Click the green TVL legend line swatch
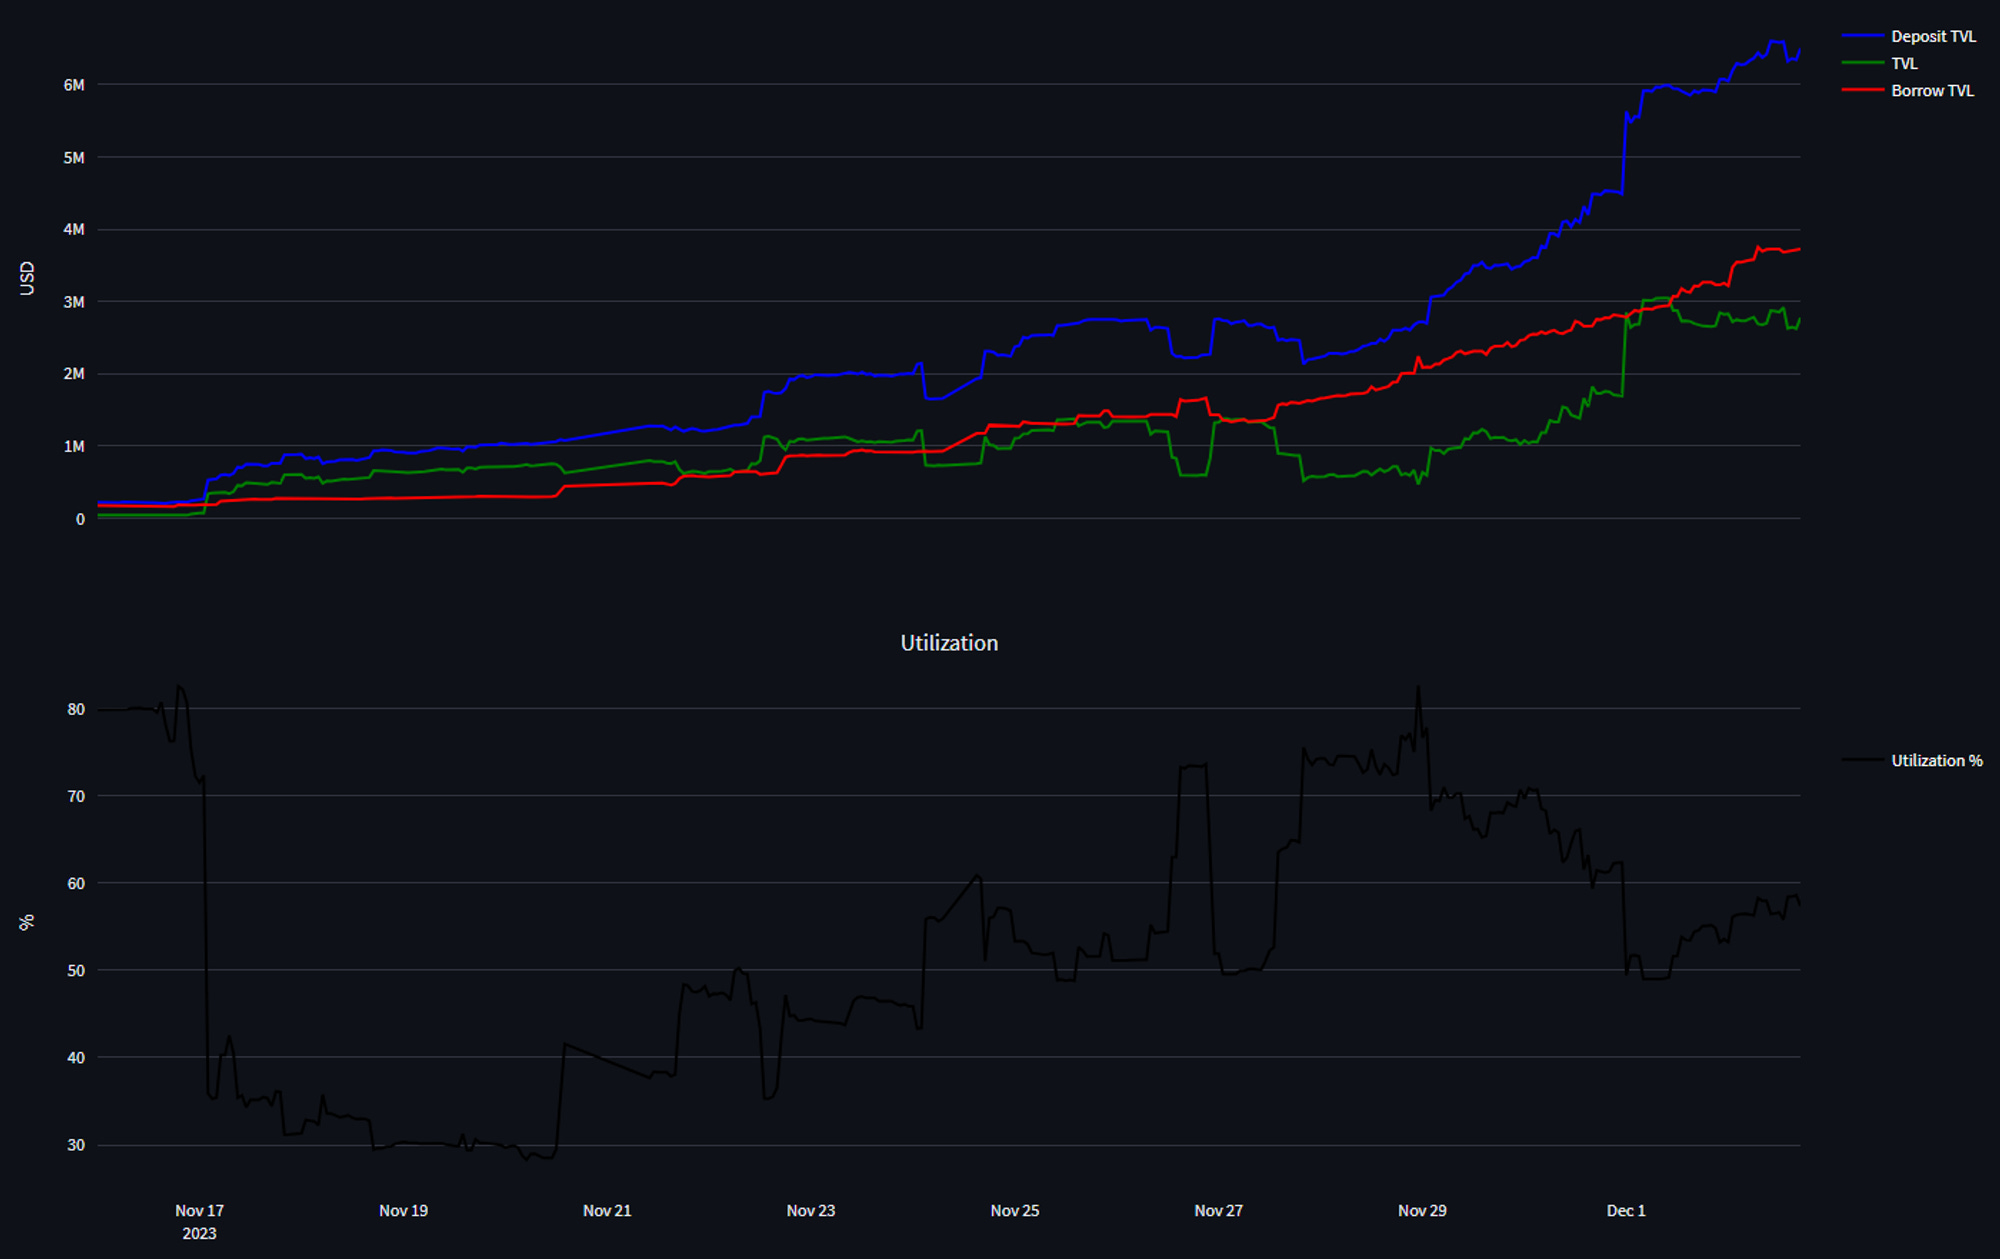The height and width of the screenshot is (1259, 2000). tap(1862, 63)
